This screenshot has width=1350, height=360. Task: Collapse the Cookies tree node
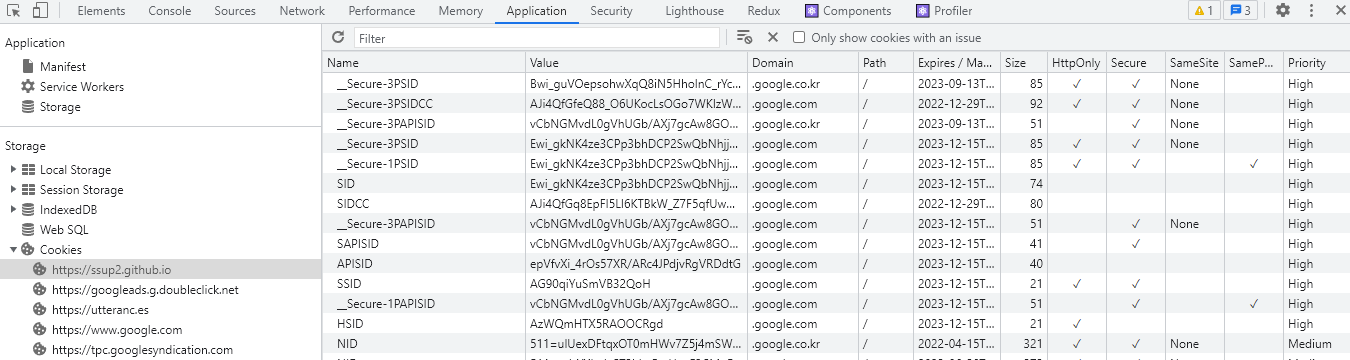click(x=13, y=250)
